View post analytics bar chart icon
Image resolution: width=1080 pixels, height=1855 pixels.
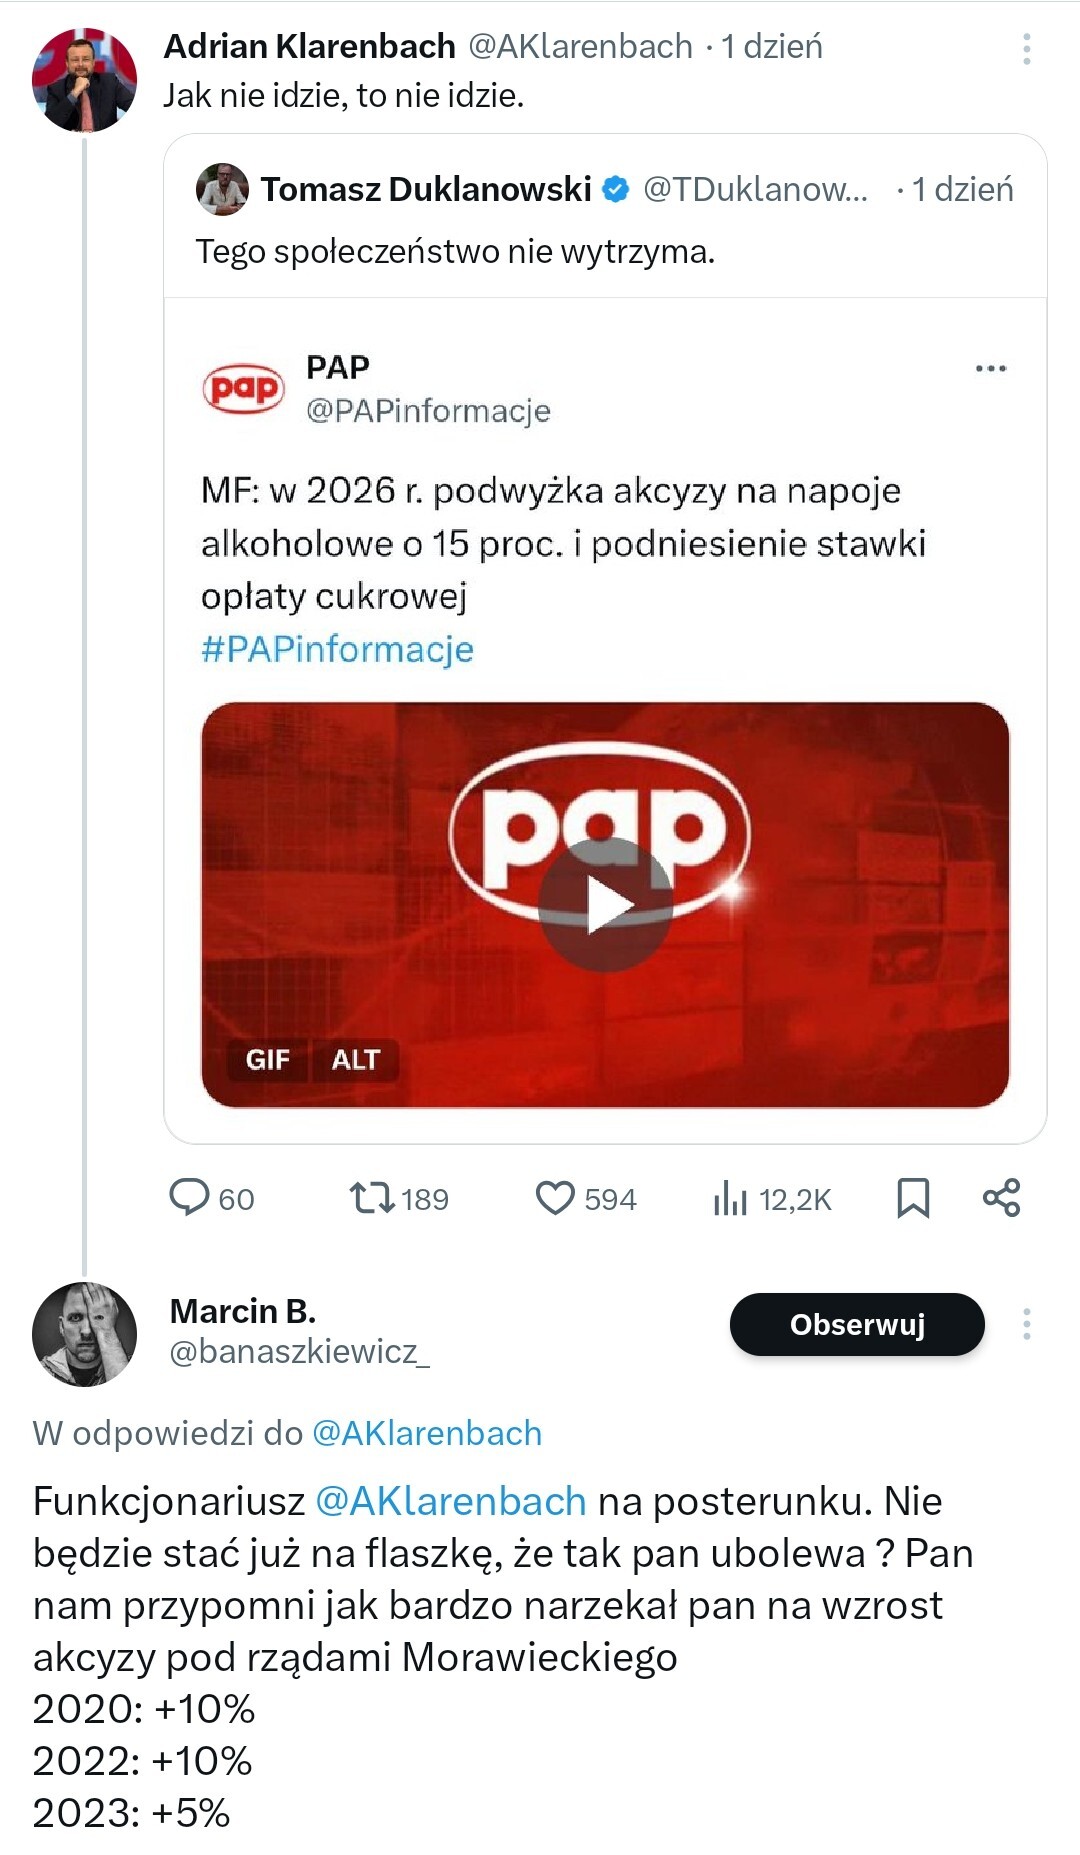(730, 1197)
